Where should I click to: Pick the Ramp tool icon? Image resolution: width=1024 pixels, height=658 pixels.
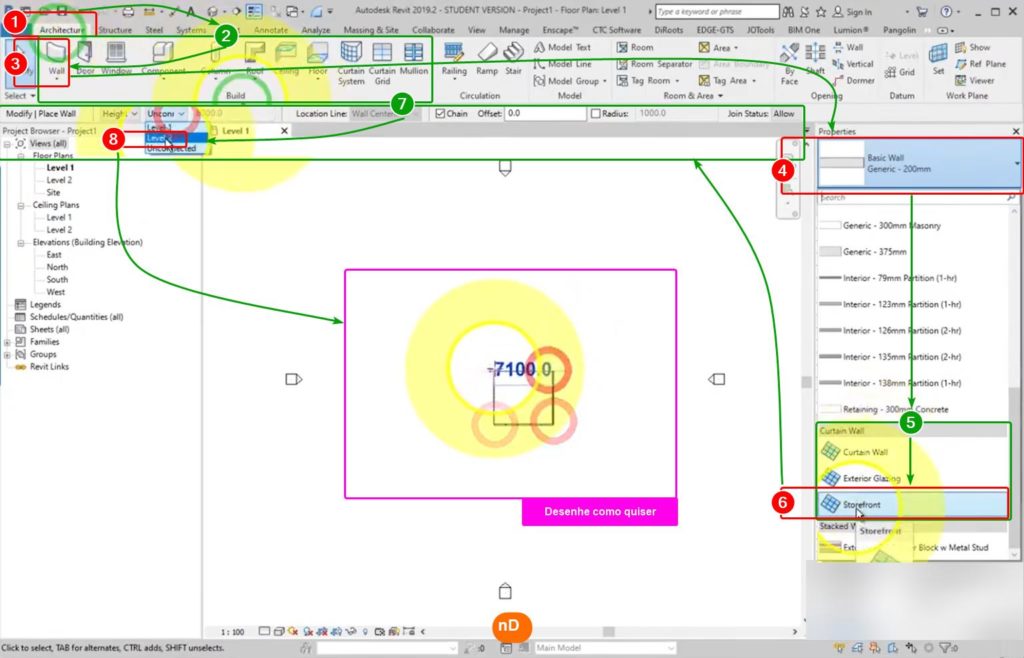tap(486, 62)
